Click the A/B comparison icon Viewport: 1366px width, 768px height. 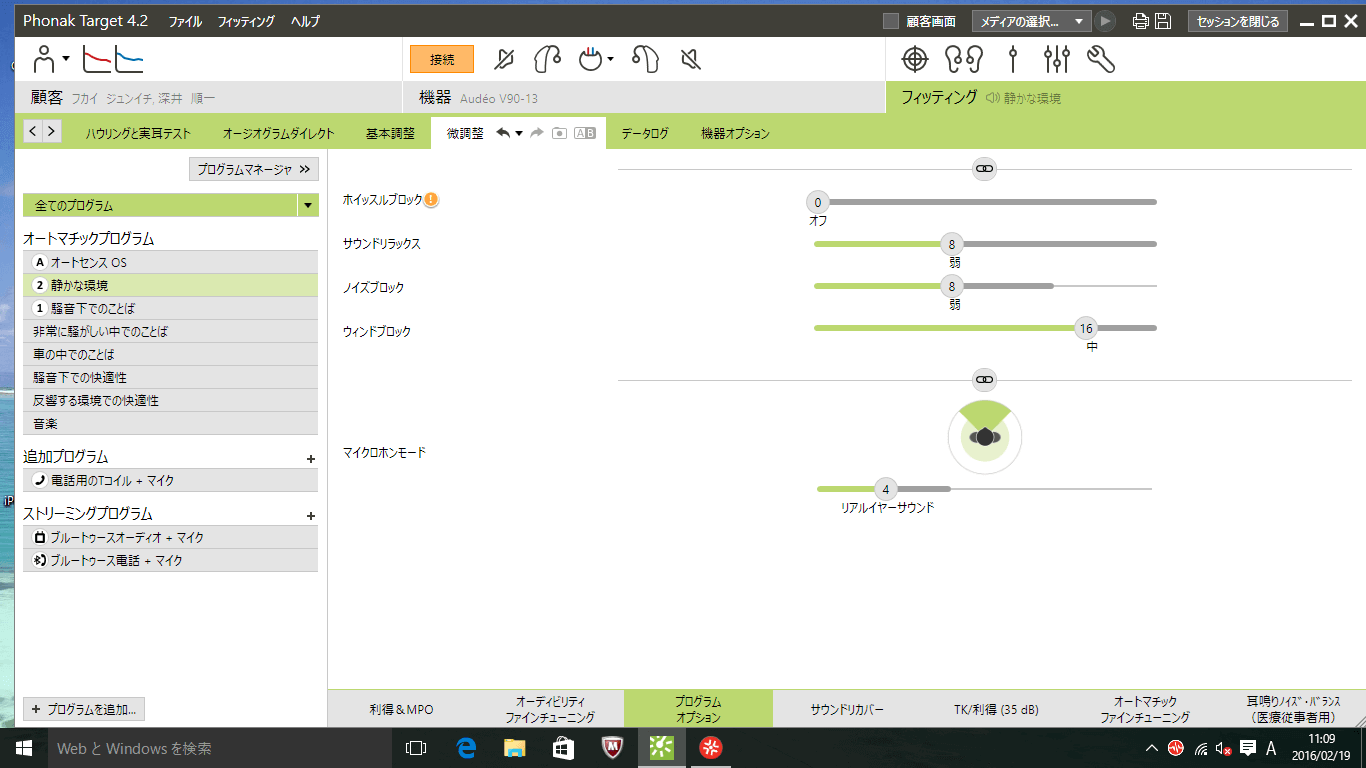coord(585,133)
